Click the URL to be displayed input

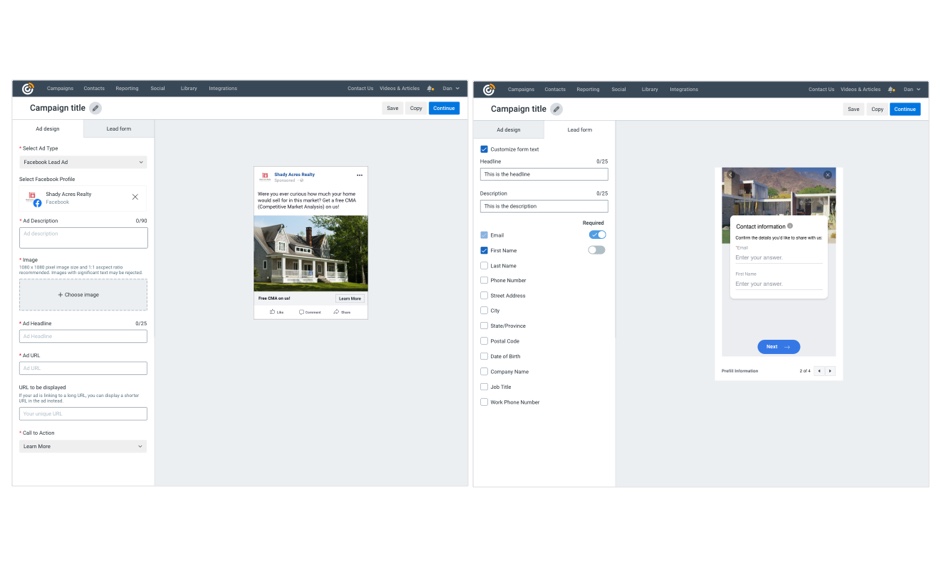[x=83, y=414]
